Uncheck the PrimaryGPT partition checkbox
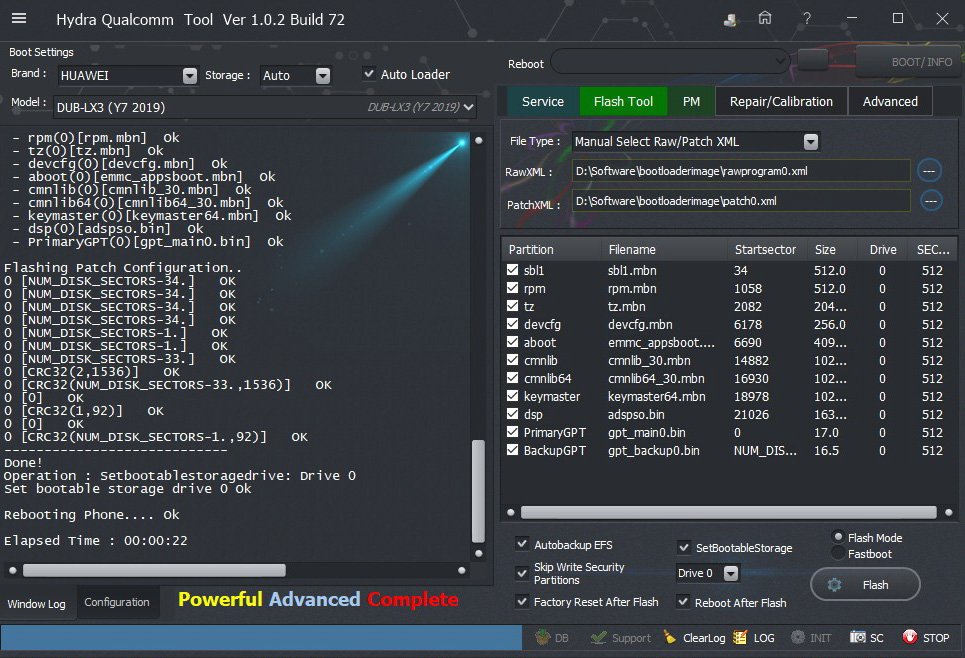The width and height of the screenshot is (965, 658). pyautogui.click(x=512, y=432)
